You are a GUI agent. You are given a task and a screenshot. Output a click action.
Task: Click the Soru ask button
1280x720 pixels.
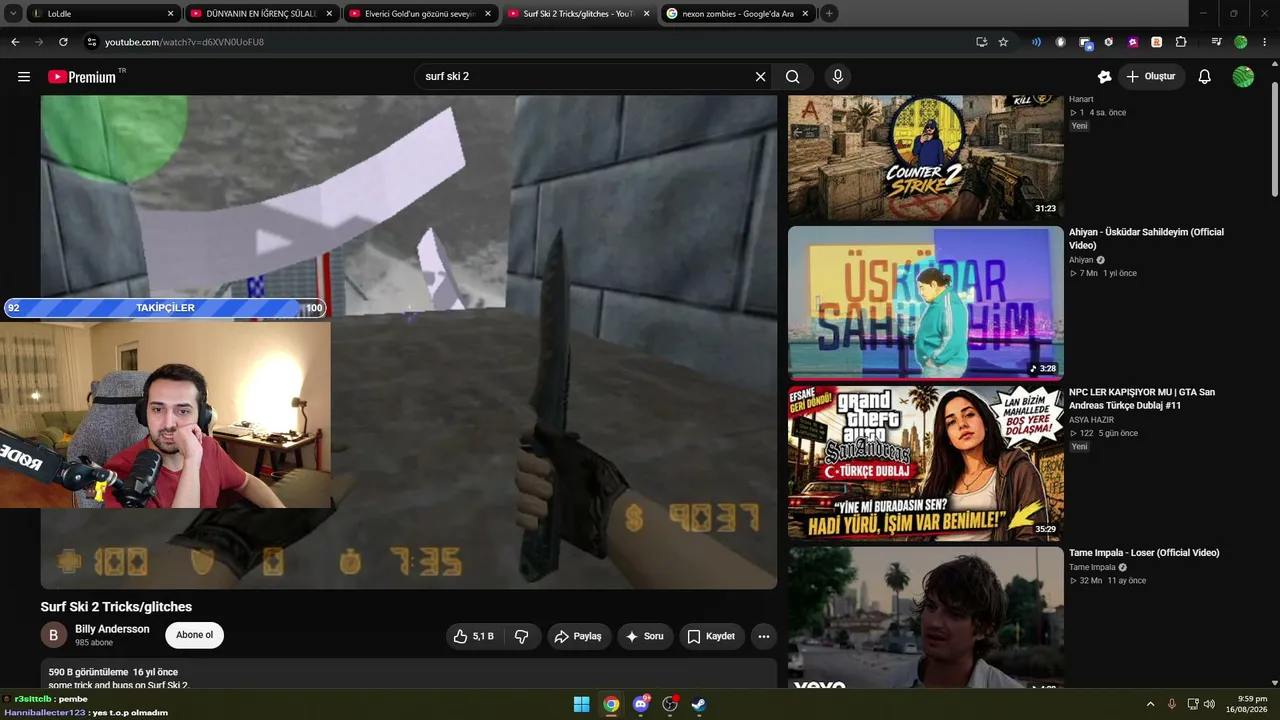pos(645,636)
